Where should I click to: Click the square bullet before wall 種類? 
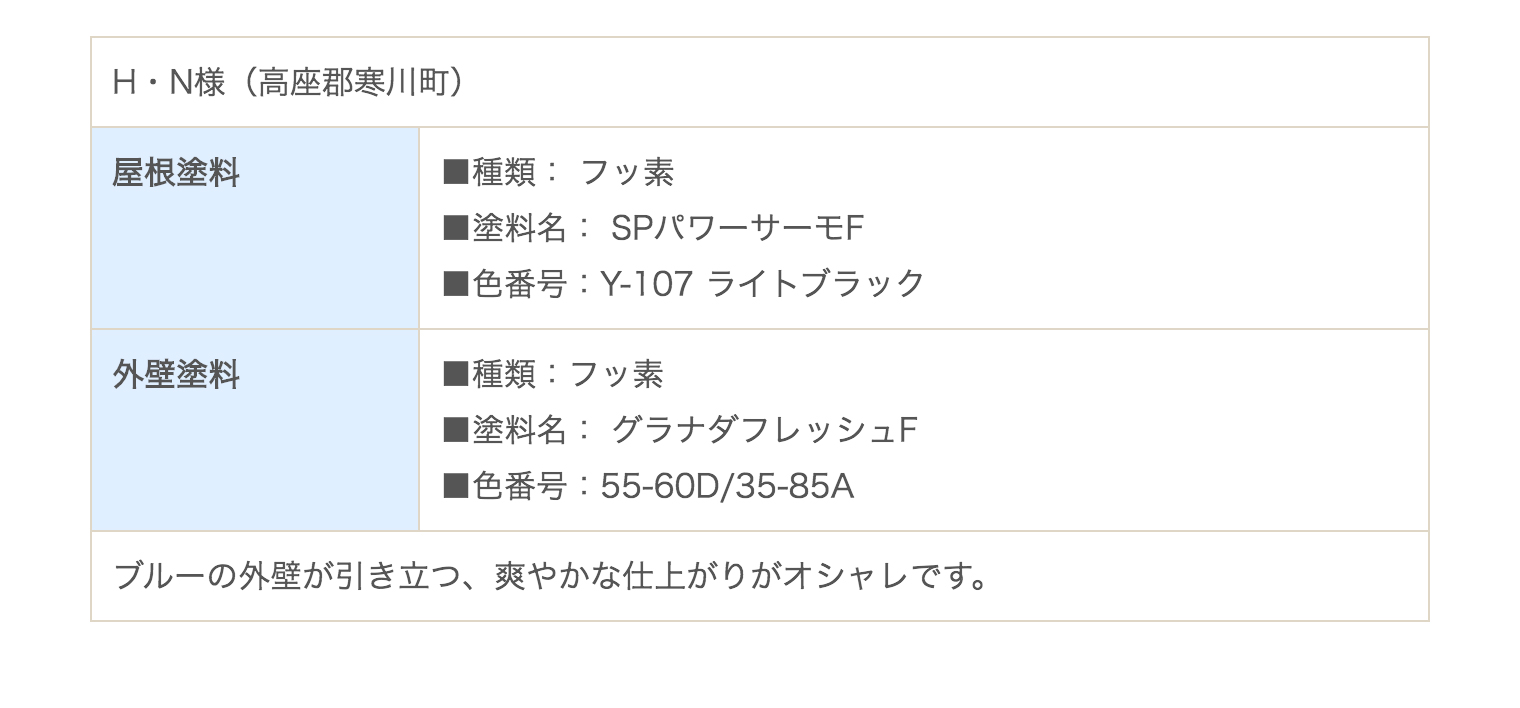pos(456,376)
